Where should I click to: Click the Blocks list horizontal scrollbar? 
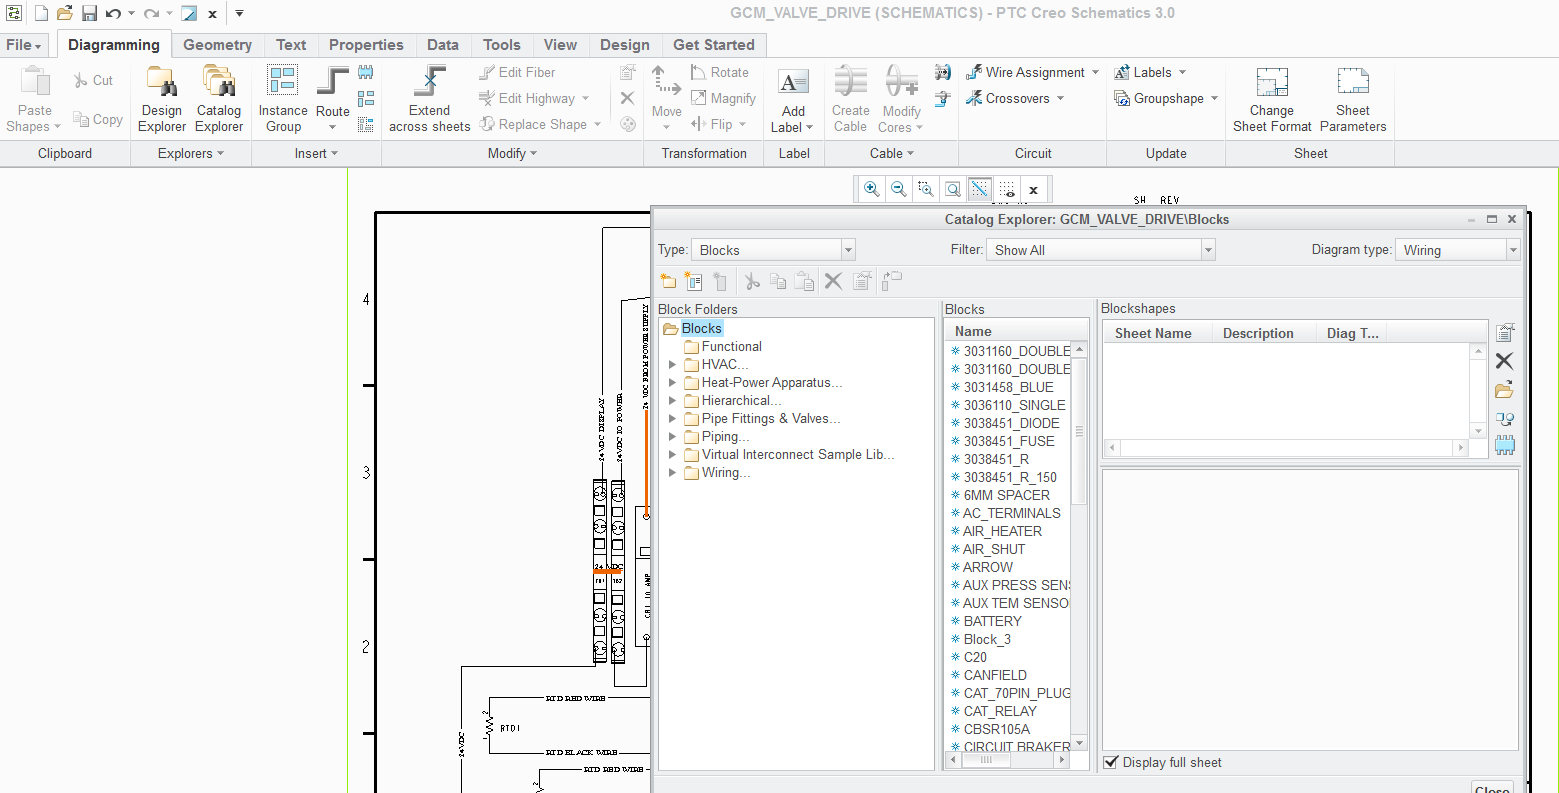tap(986, 760)
